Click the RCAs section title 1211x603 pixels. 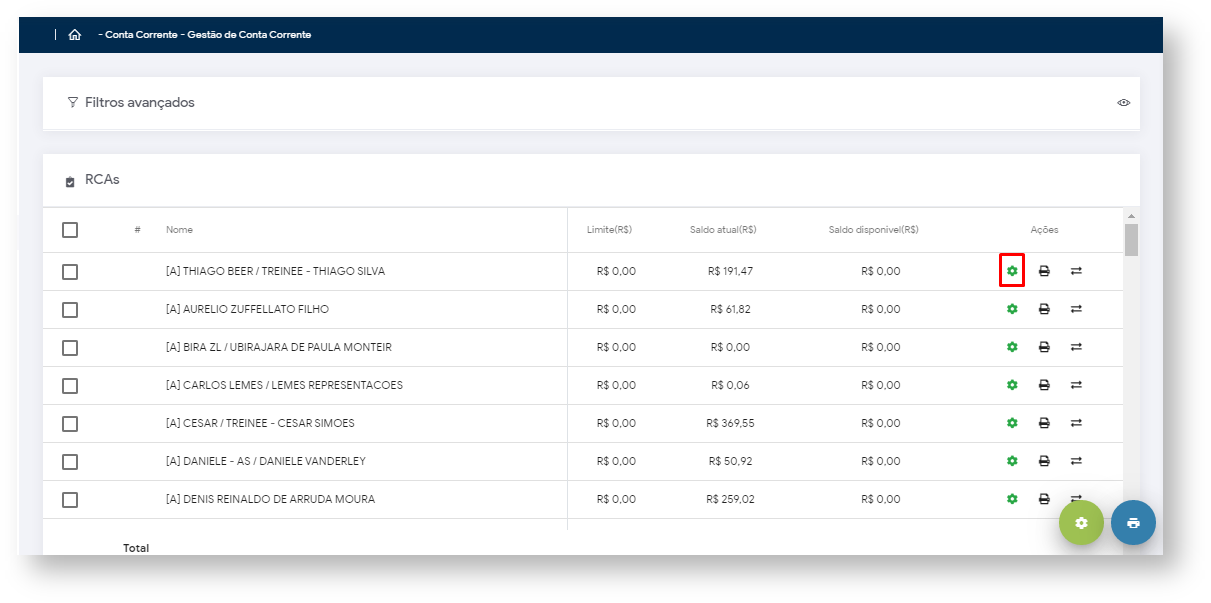coord(102,180)
